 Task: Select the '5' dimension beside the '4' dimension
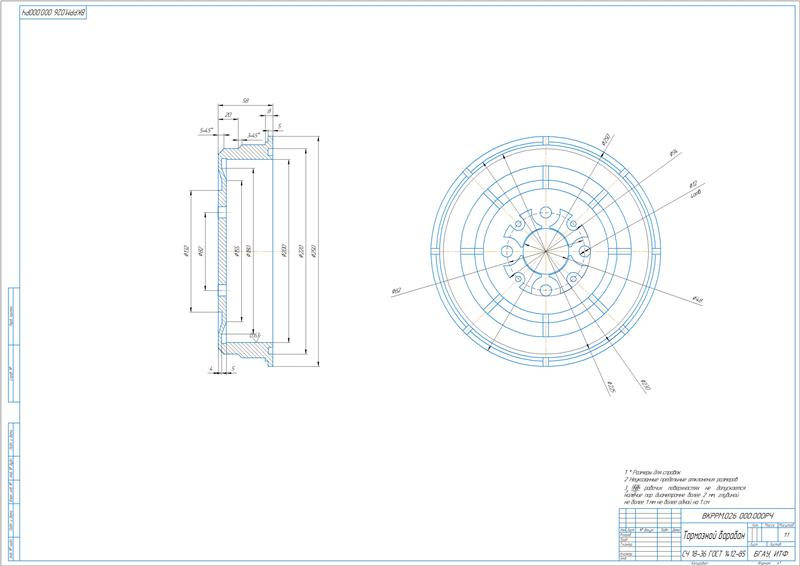[233, 368]
